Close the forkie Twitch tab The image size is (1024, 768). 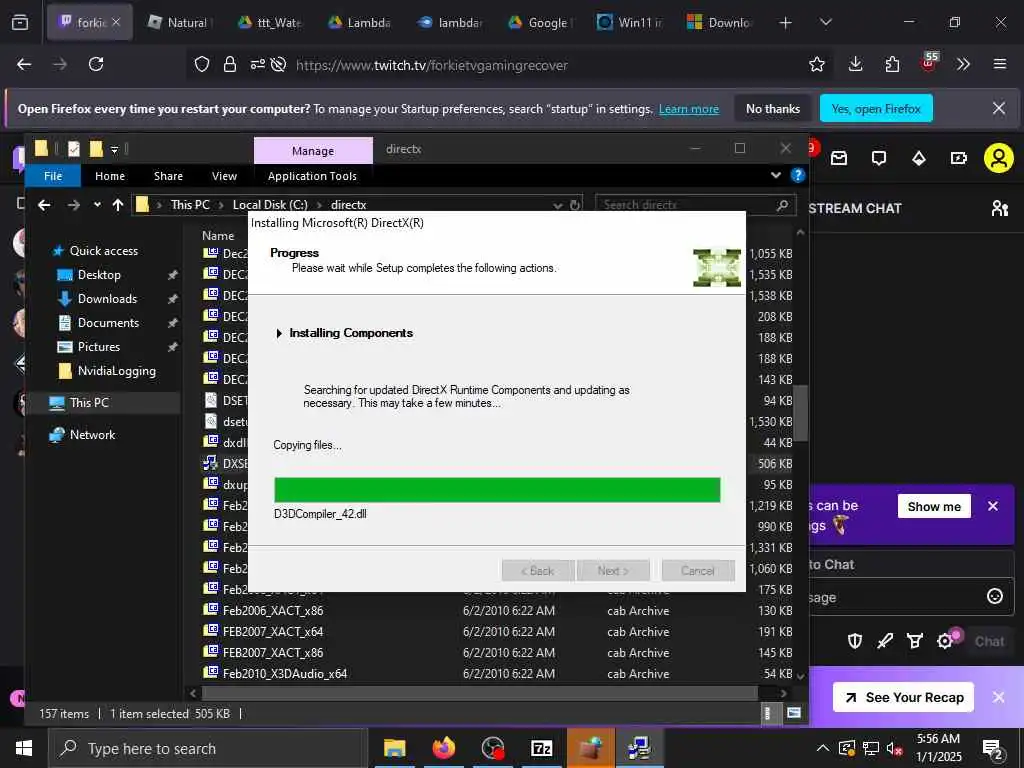click(x=116, y=22)
